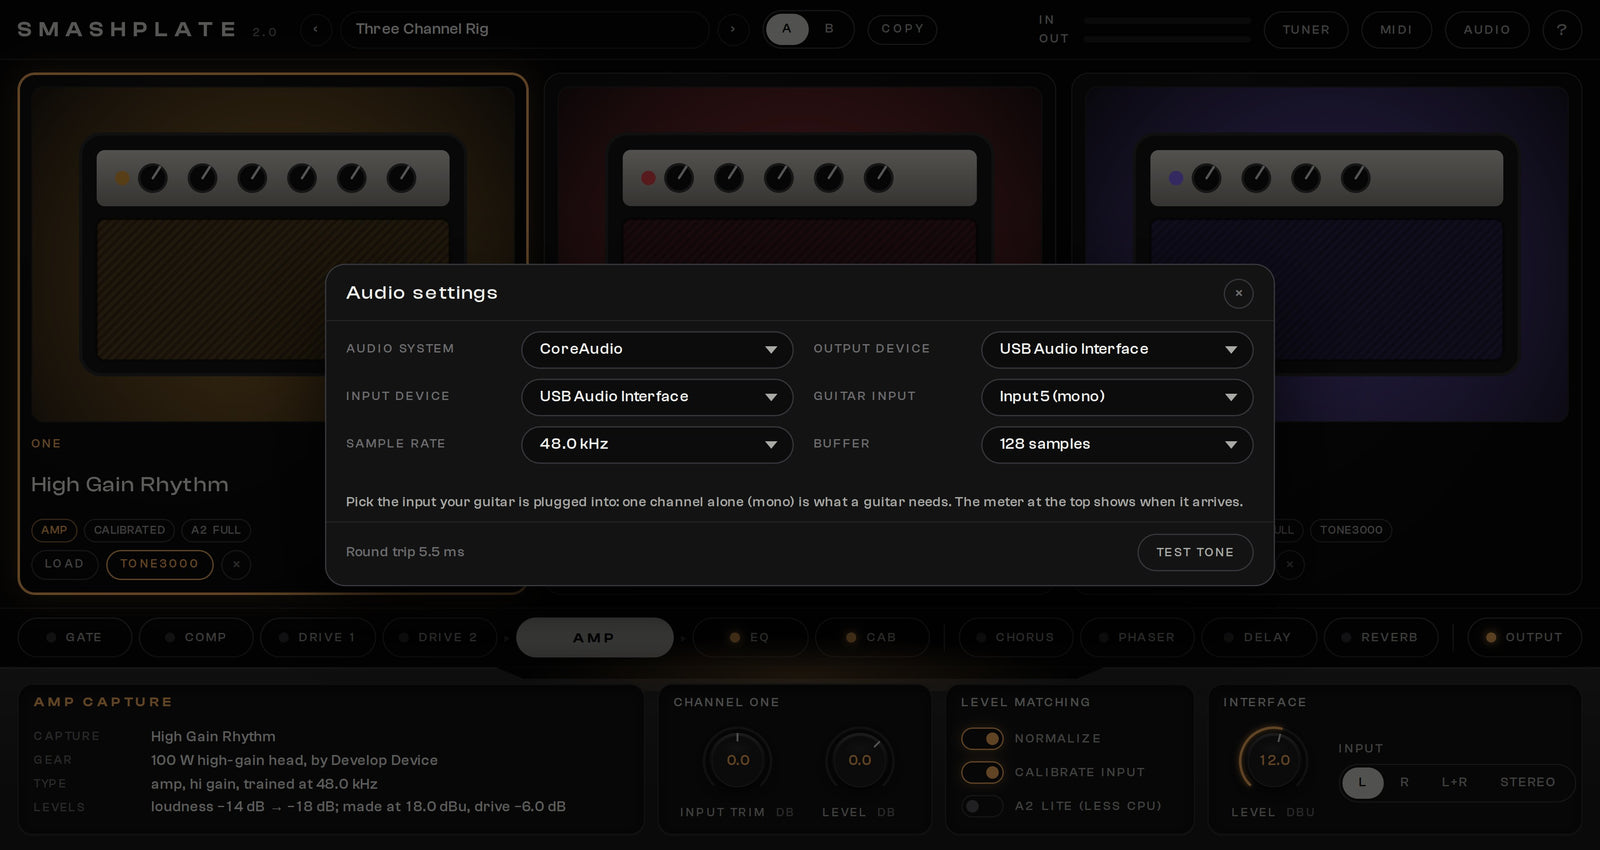Click the purple power LED on amp three
This screenshot has height=850, width=1600.
point(1176,178)
